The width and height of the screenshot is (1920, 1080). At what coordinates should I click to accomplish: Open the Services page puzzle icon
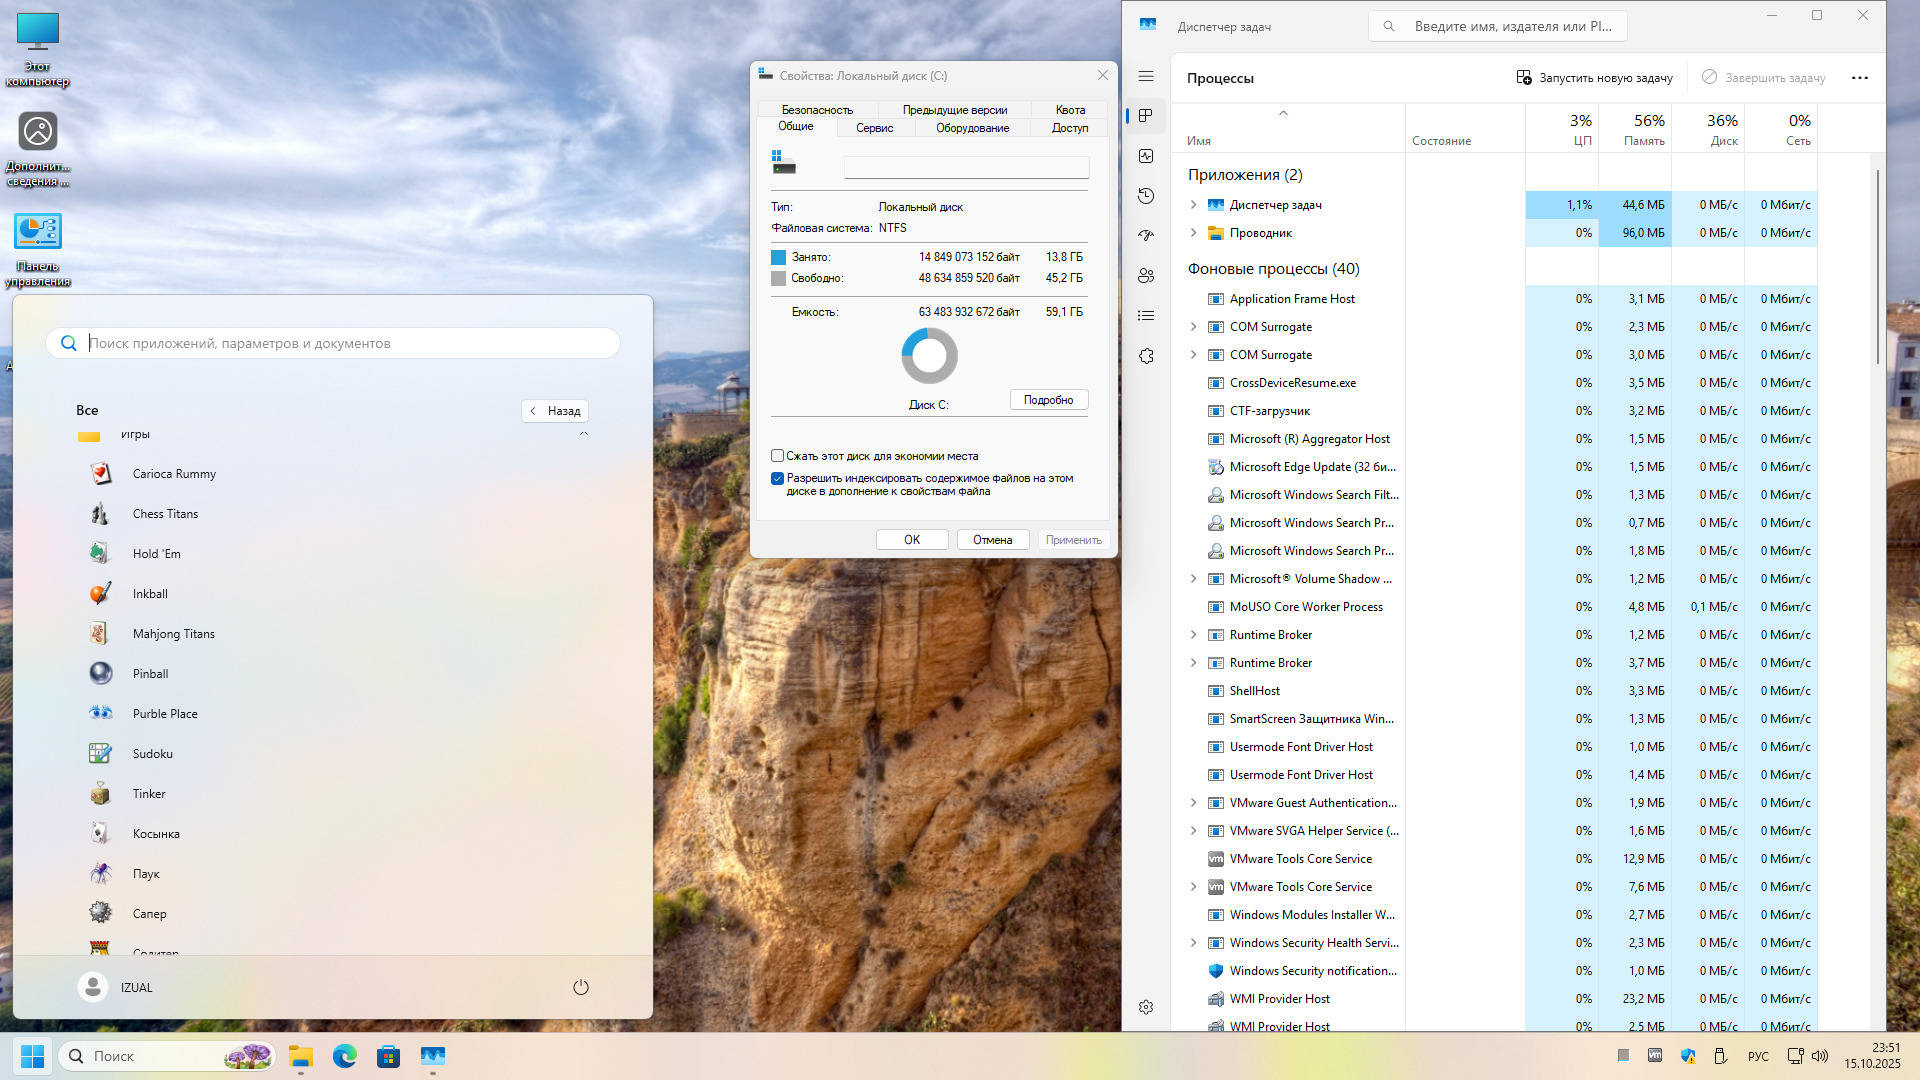[1146, 356]
